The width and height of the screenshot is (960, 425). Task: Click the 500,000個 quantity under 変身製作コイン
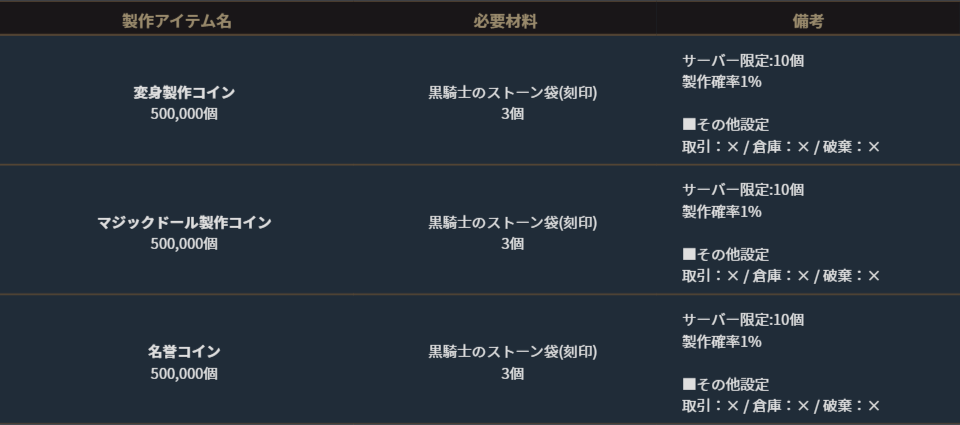pyautogui.click(x=183, y=114)
